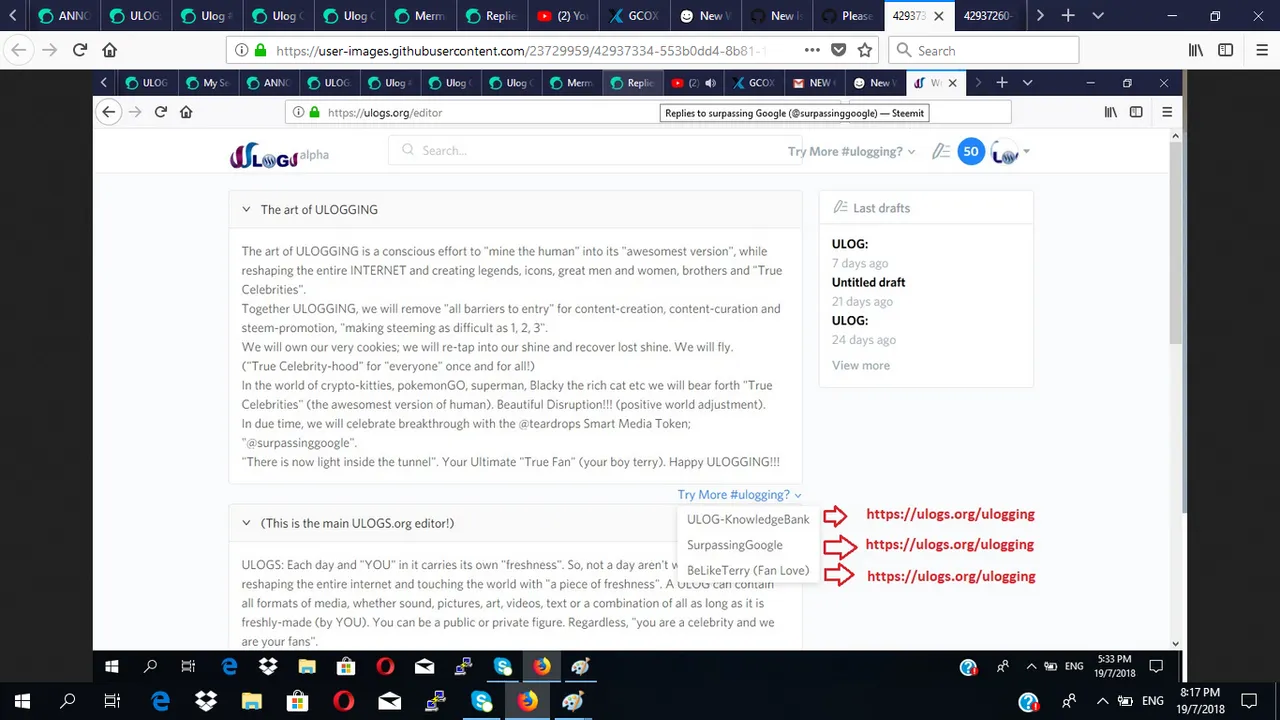Click 'View more' under Last drafts
The image size is (1280, 720).
click(861, 365)
